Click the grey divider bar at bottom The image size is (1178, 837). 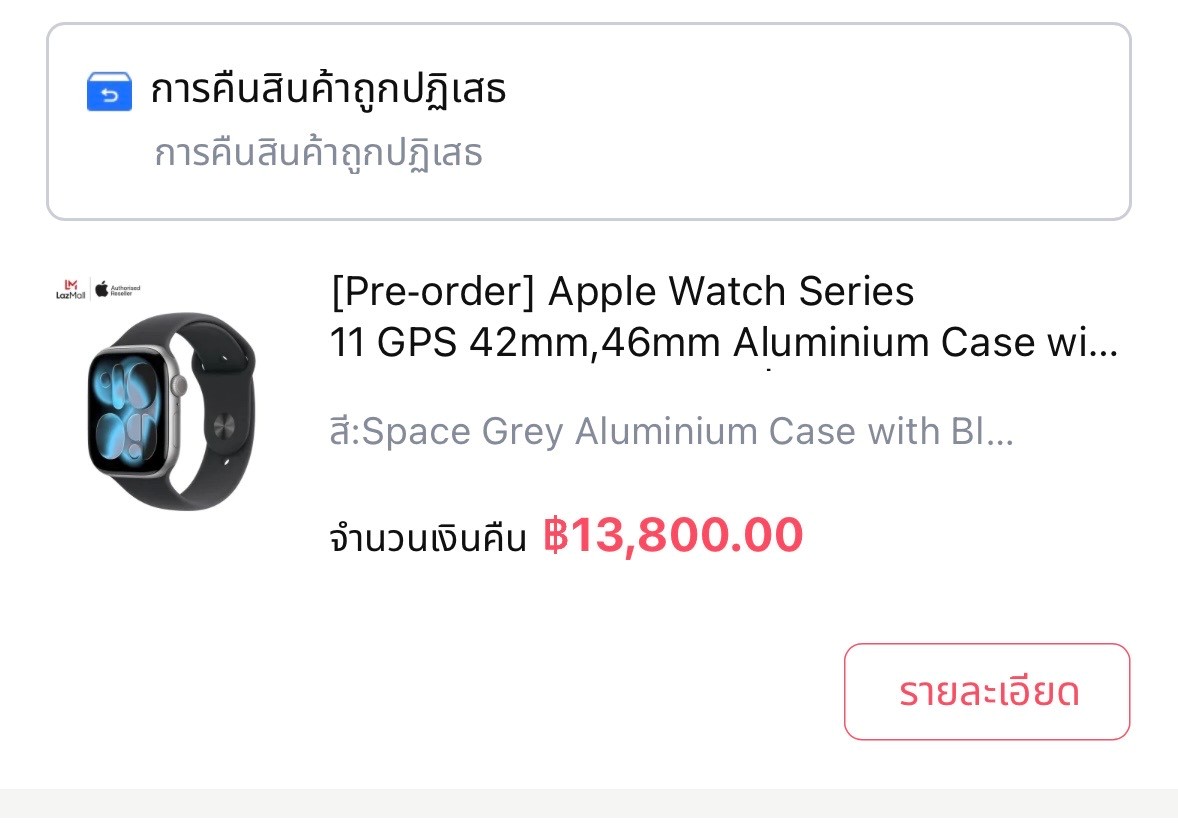[x=589, y=803]
